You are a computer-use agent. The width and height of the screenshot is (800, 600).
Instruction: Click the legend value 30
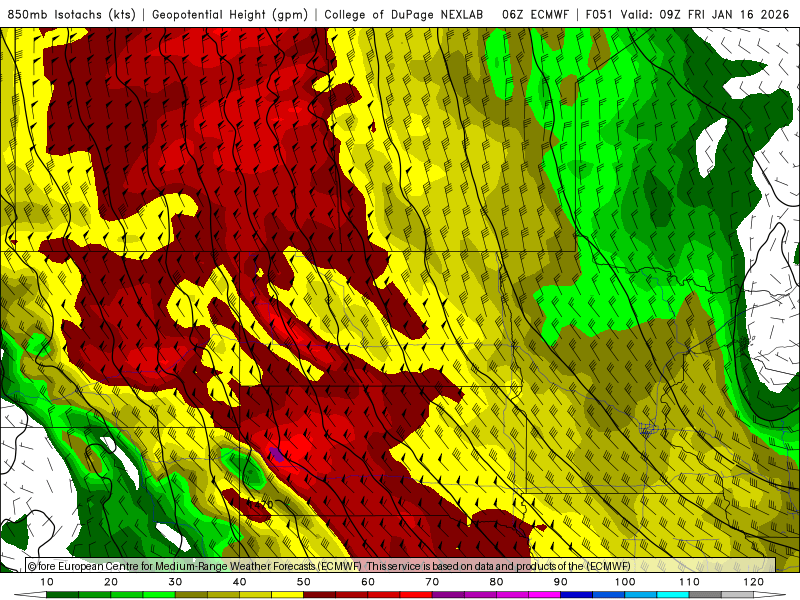coord(175,582)
